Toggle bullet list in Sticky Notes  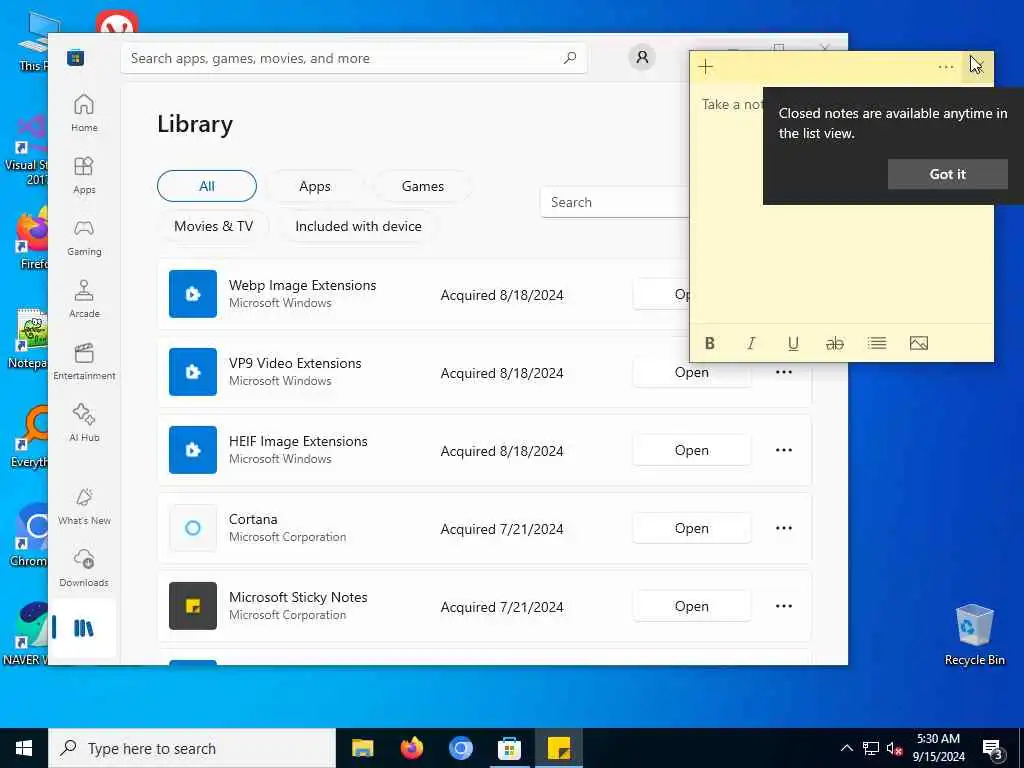click(x=876, y=344)
